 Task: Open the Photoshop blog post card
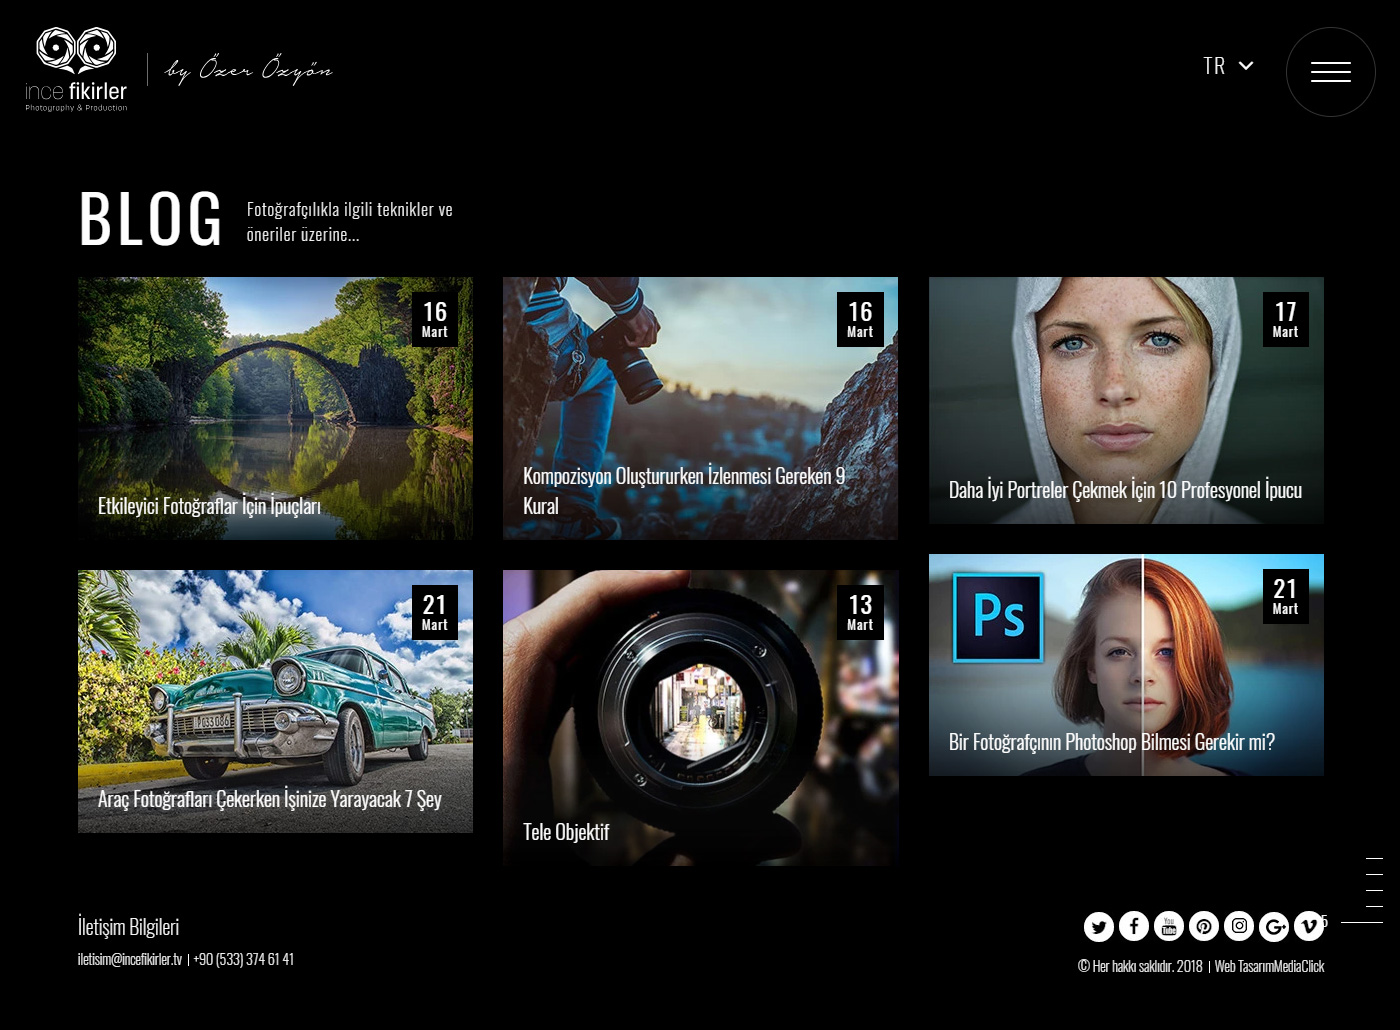click(x=1126, y=665)
